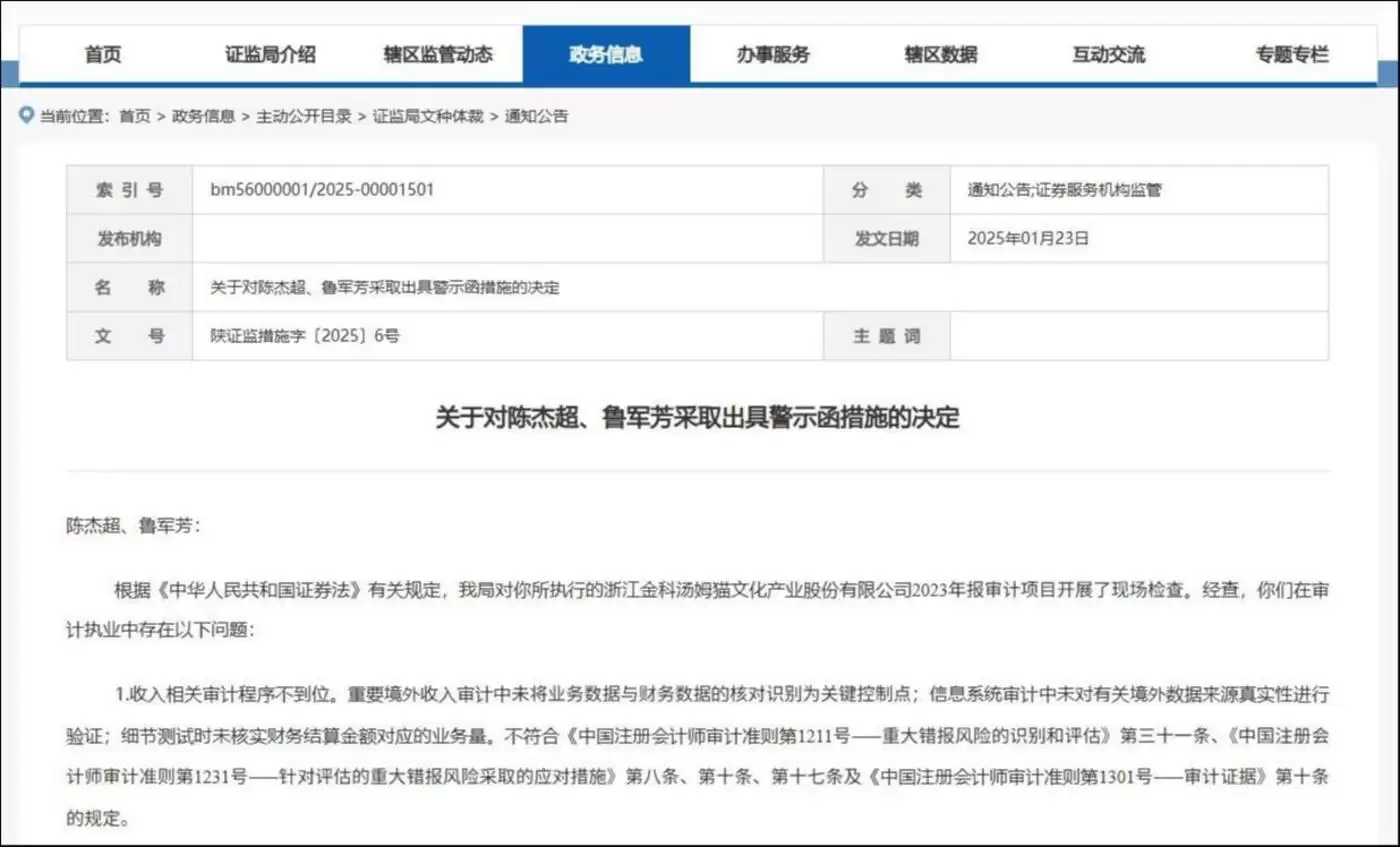
Task: Open the 辖区数据 navigation tab
Action: [941, 54]
